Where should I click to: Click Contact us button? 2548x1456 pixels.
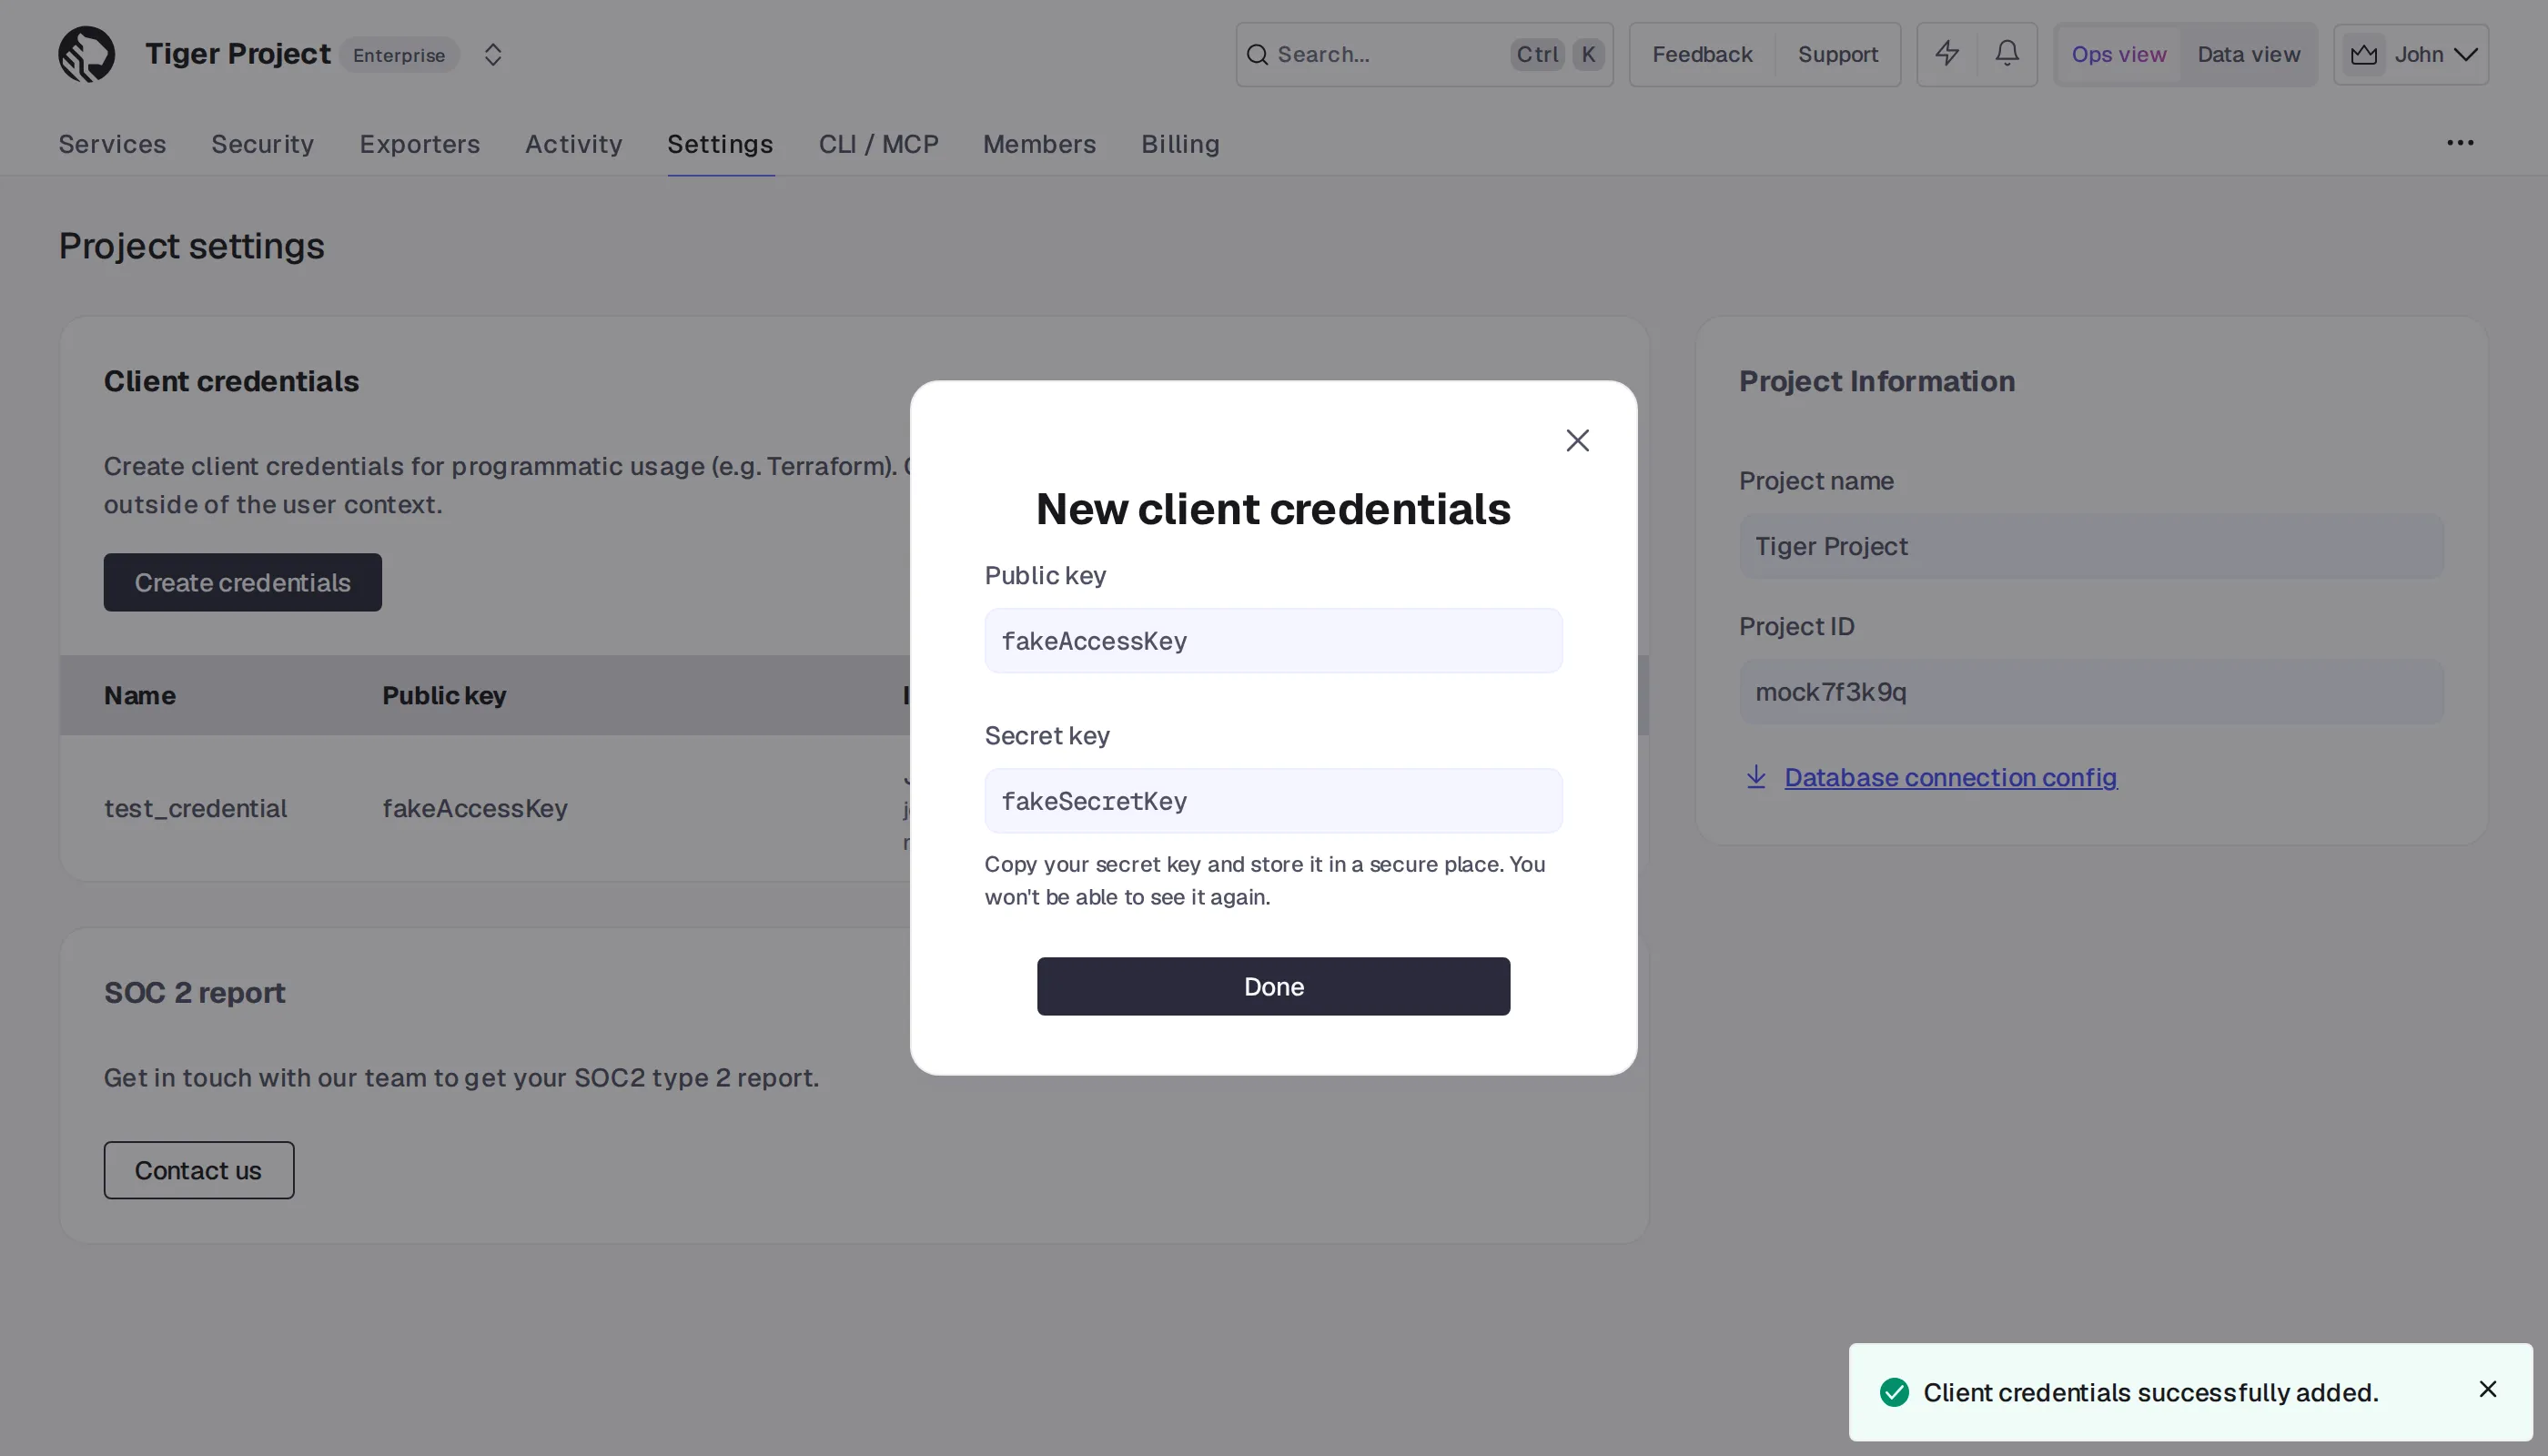click(199, 1170)
